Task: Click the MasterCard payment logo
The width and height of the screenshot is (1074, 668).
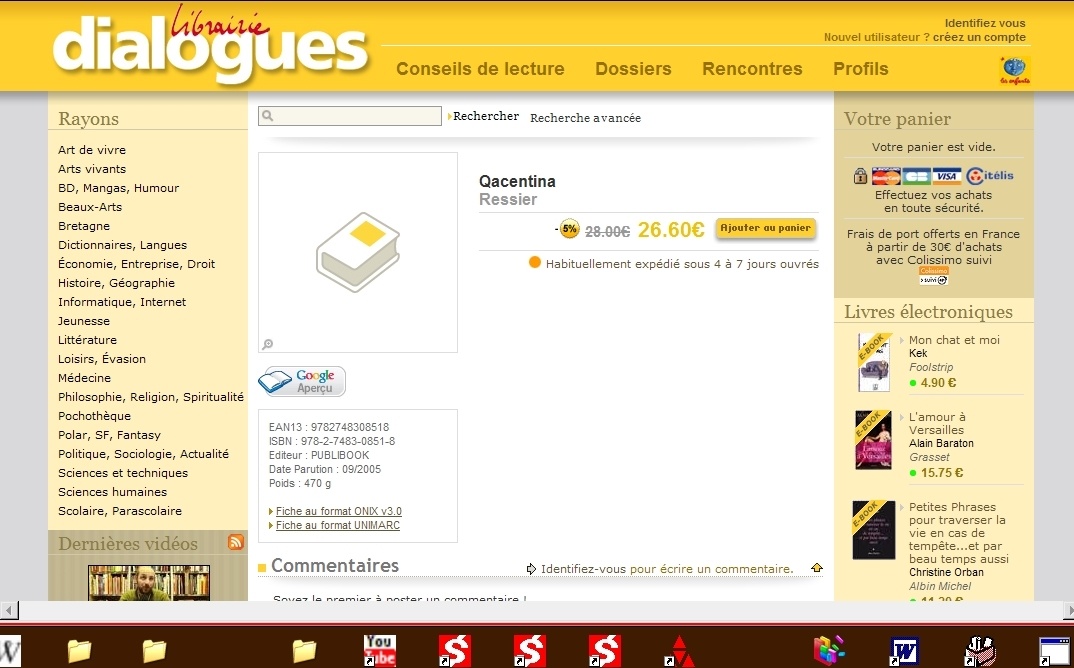Action: [886, 176]
